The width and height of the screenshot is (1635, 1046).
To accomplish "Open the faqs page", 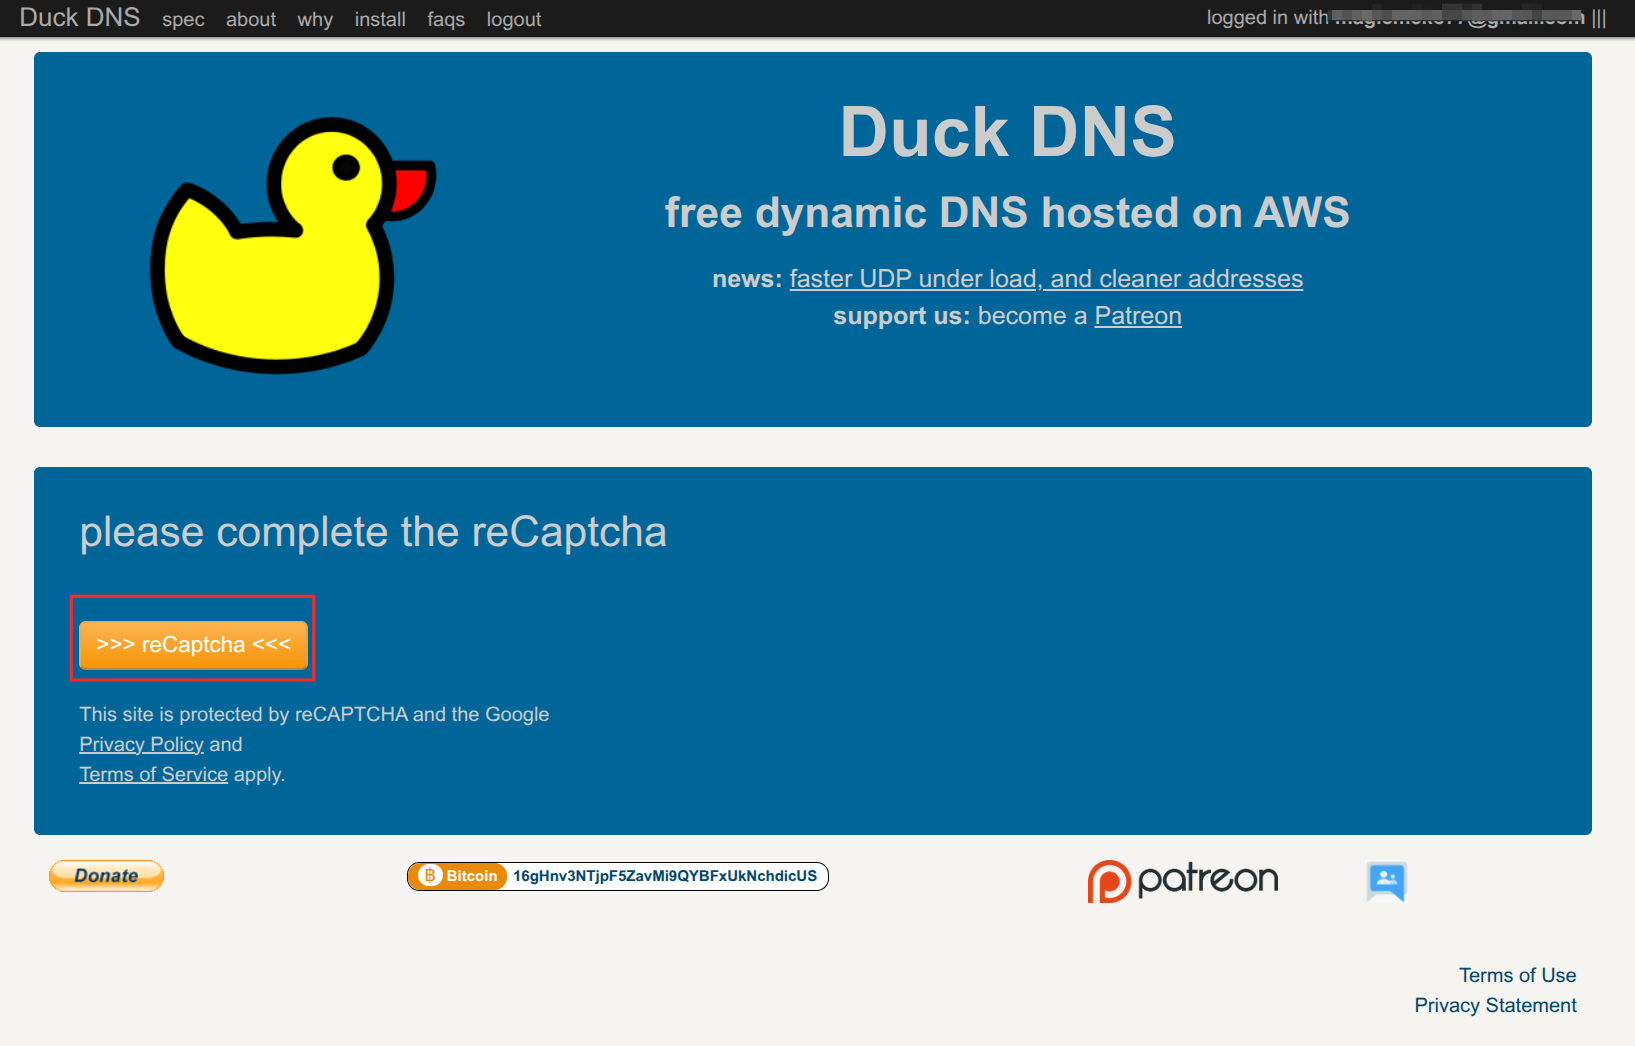I will coord(446,19).
